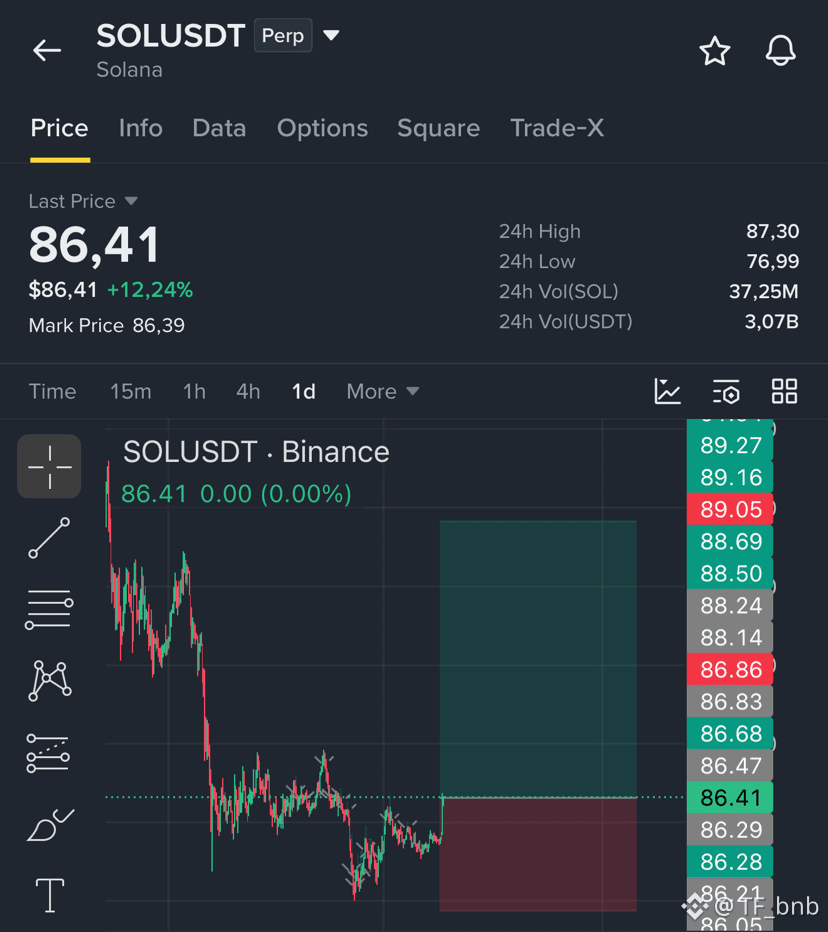Screen dimensions: 828x932
Task: Switch to the Trade-X tab
Action: point(557,128)
